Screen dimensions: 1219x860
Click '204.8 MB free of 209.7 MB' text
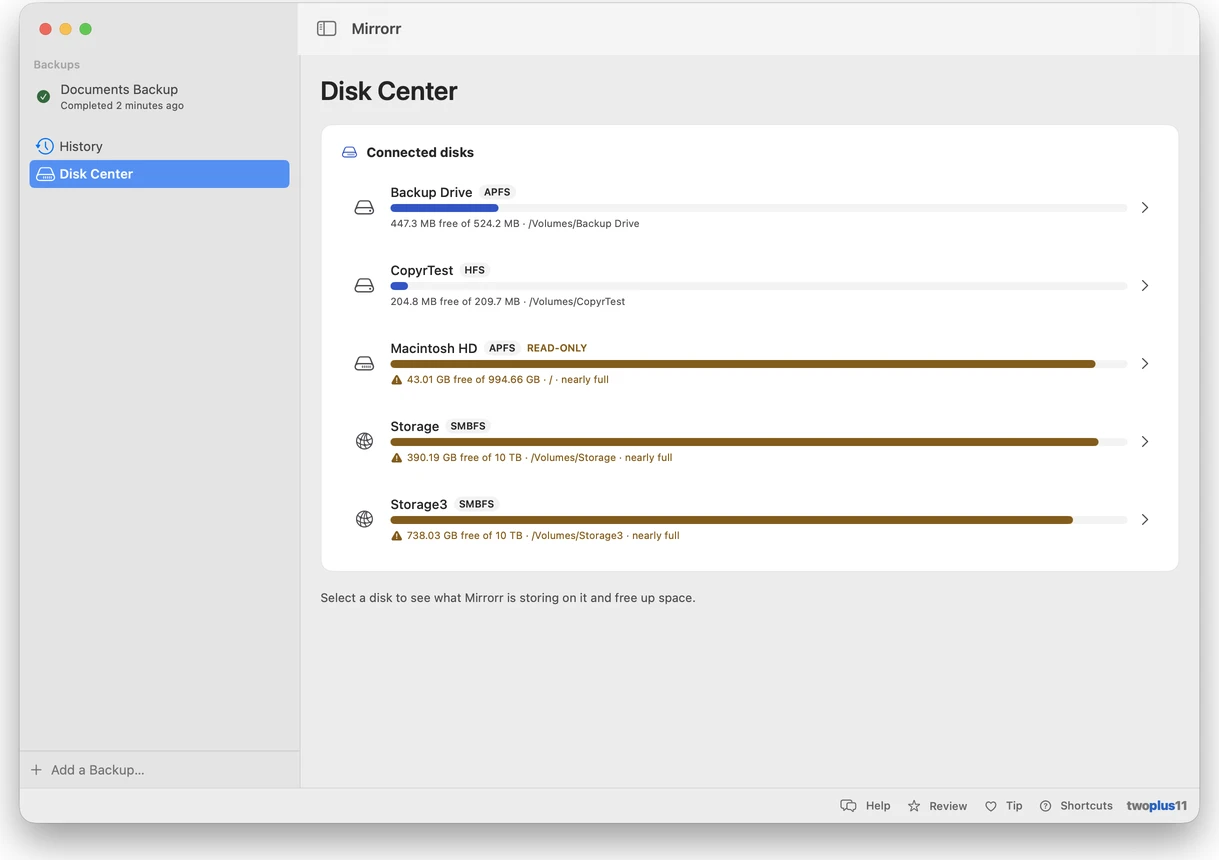[x=455, y=302]
